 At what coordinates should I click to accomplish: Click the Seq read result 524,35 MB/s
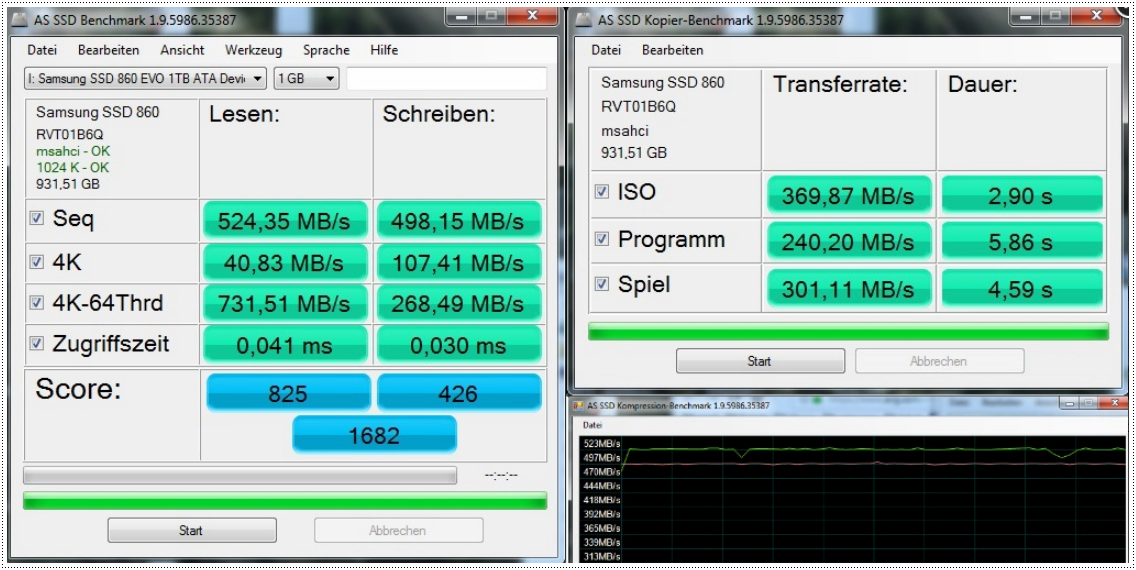click(285, 220)
